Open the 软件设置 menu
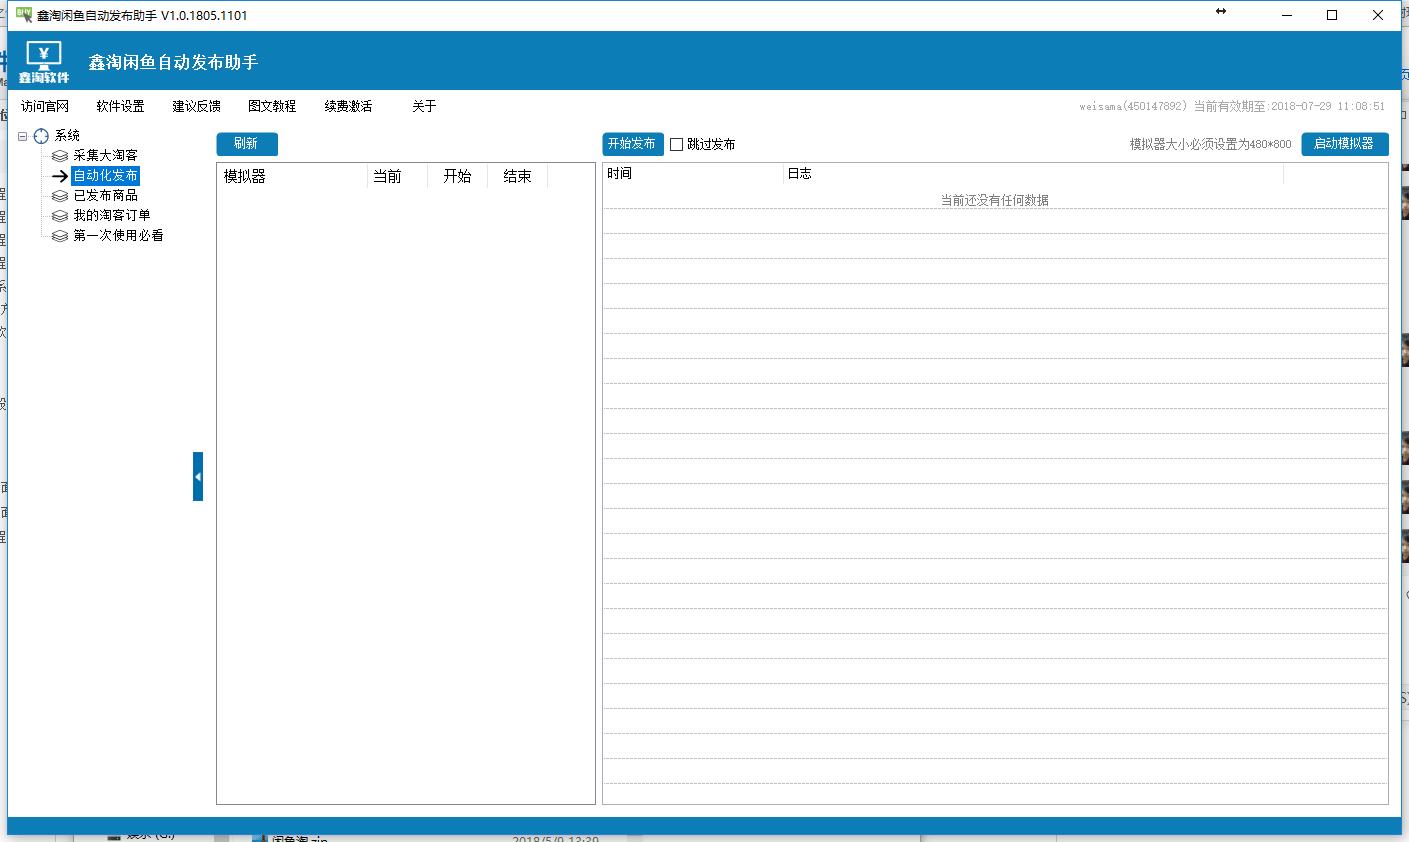 (x=120, y=106)
